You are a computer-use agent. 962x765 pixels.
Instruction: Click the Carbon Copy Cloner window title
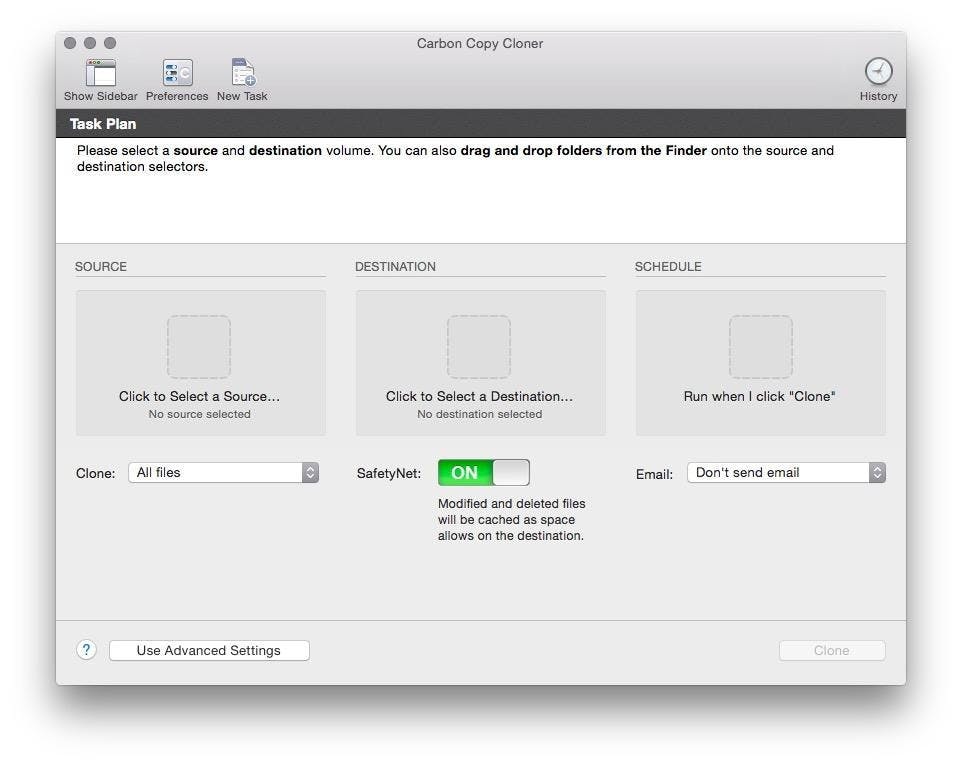tap(480, 43)
